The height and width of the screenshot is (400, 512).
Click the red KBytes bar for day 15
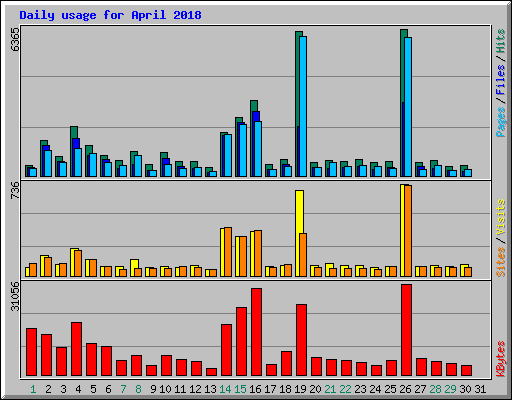[241, 342]
